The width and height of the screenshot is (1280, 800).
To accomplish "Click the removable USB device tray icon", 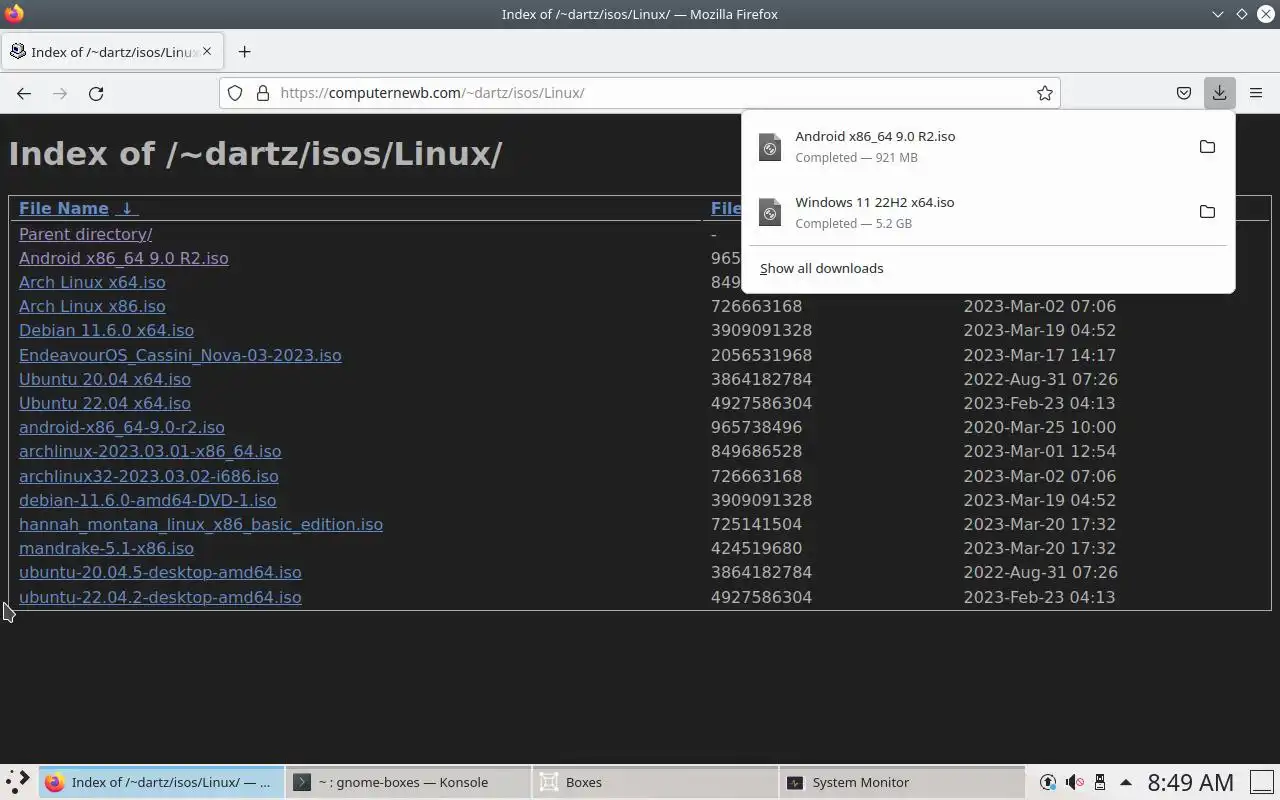I will [1100, 782].
